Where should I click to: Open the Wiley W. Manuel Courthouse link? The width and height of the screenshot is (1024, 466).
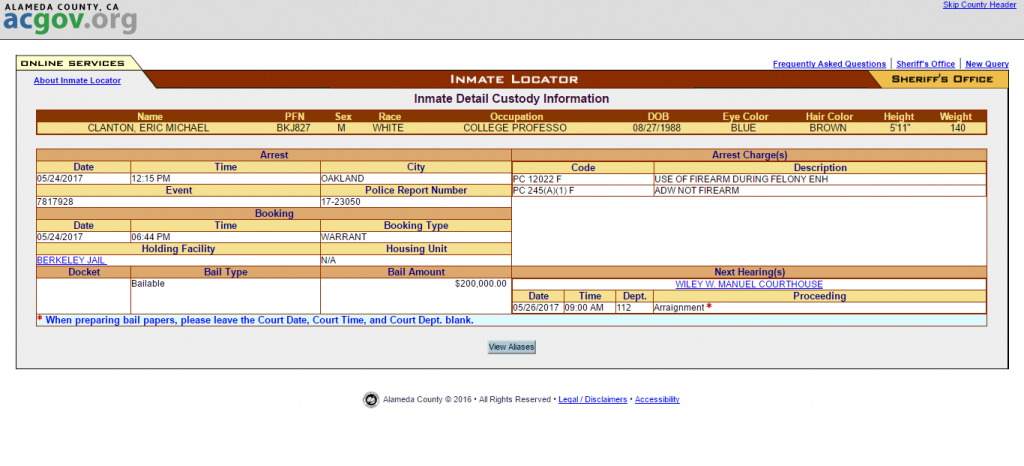(749, 284)
